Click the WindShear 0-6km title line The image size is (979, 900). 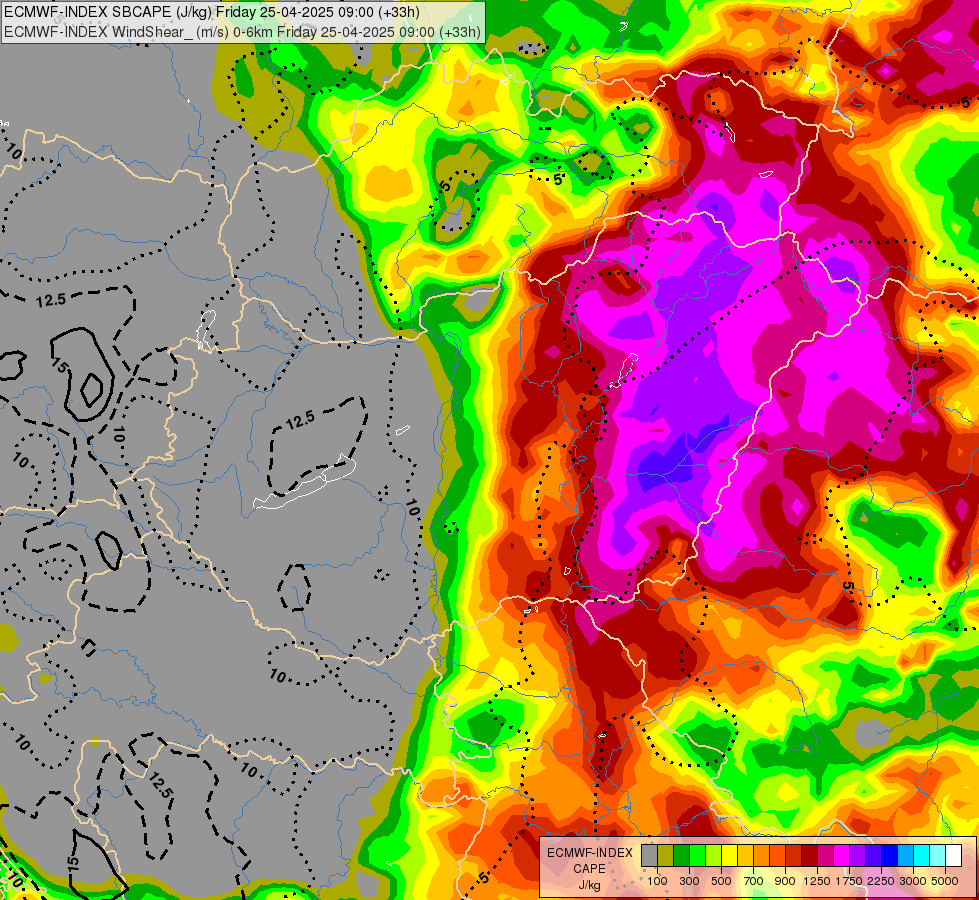(x=242, y=32)
